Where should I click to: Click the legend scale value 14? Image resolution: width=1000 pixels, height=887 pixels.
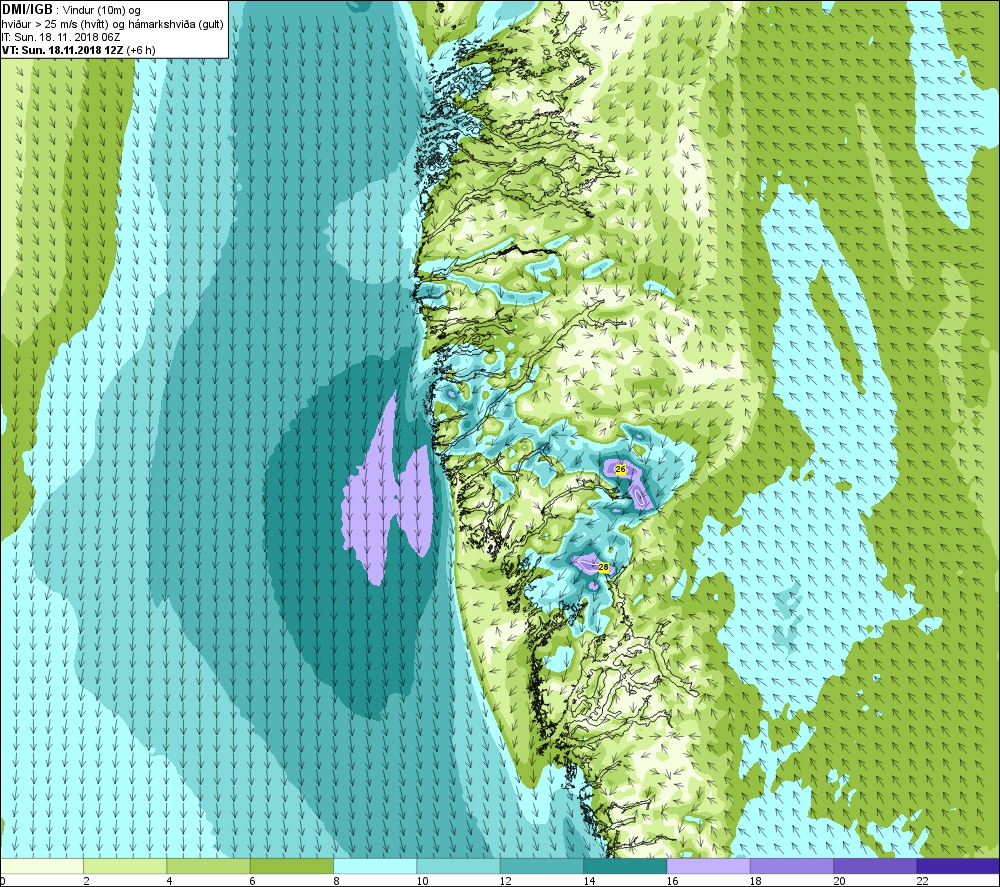(x=589, y=881)
